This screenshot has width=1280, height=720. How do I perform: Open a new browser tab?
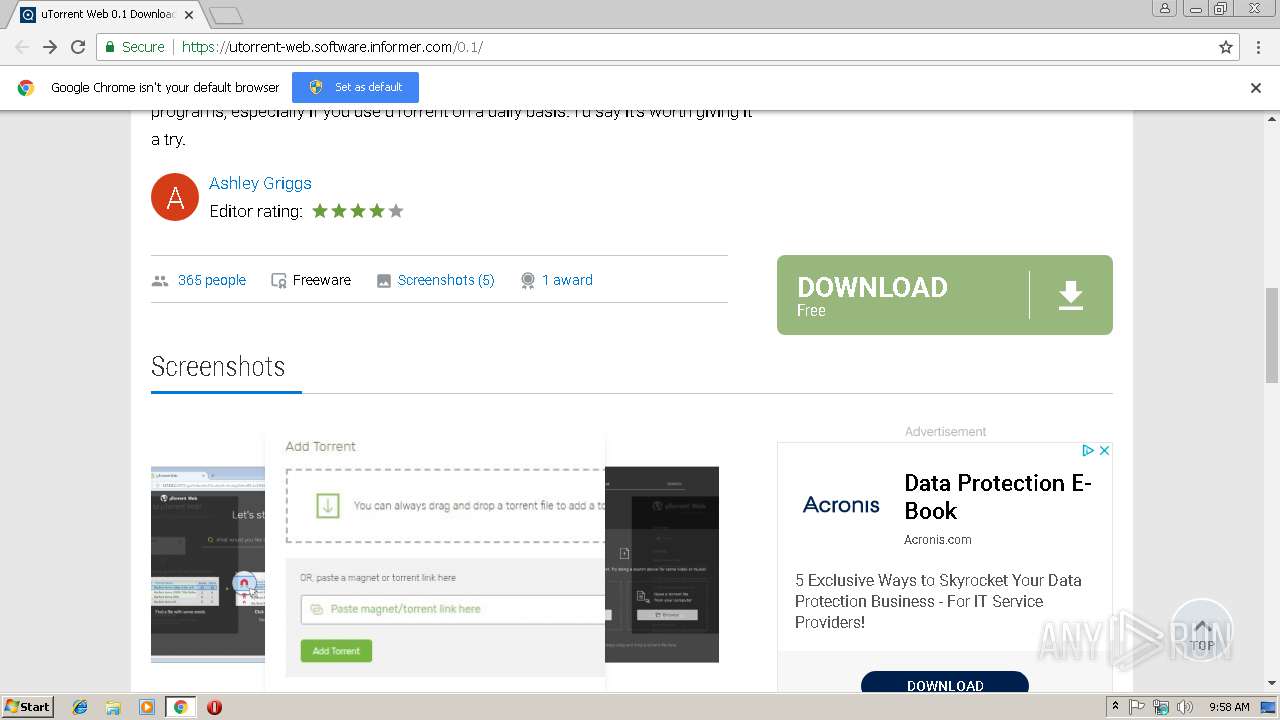226,15
